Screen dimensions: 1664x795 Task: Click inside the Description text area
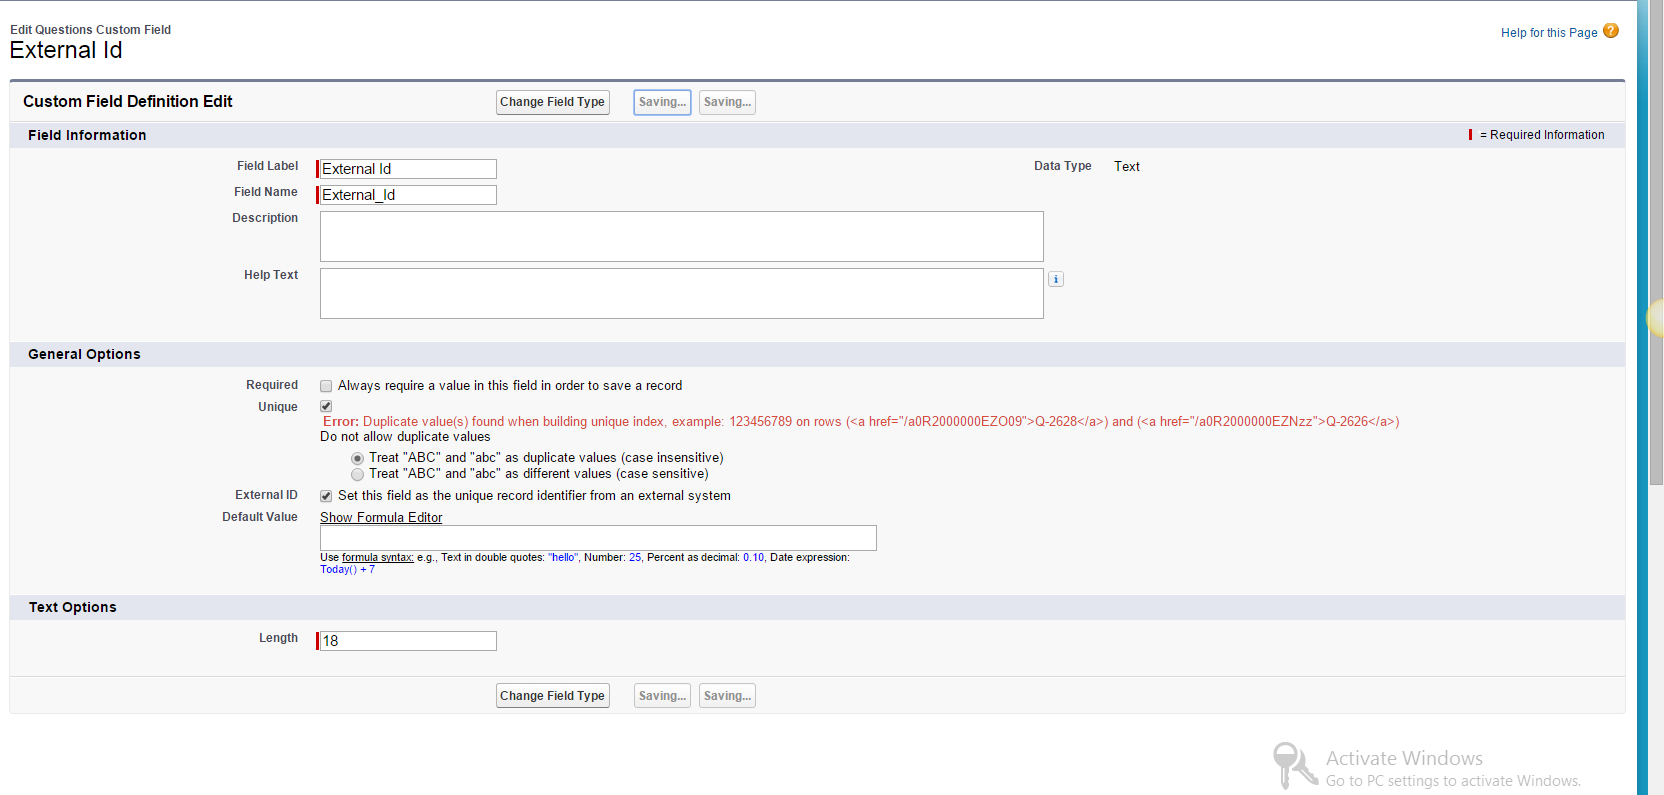681,236
